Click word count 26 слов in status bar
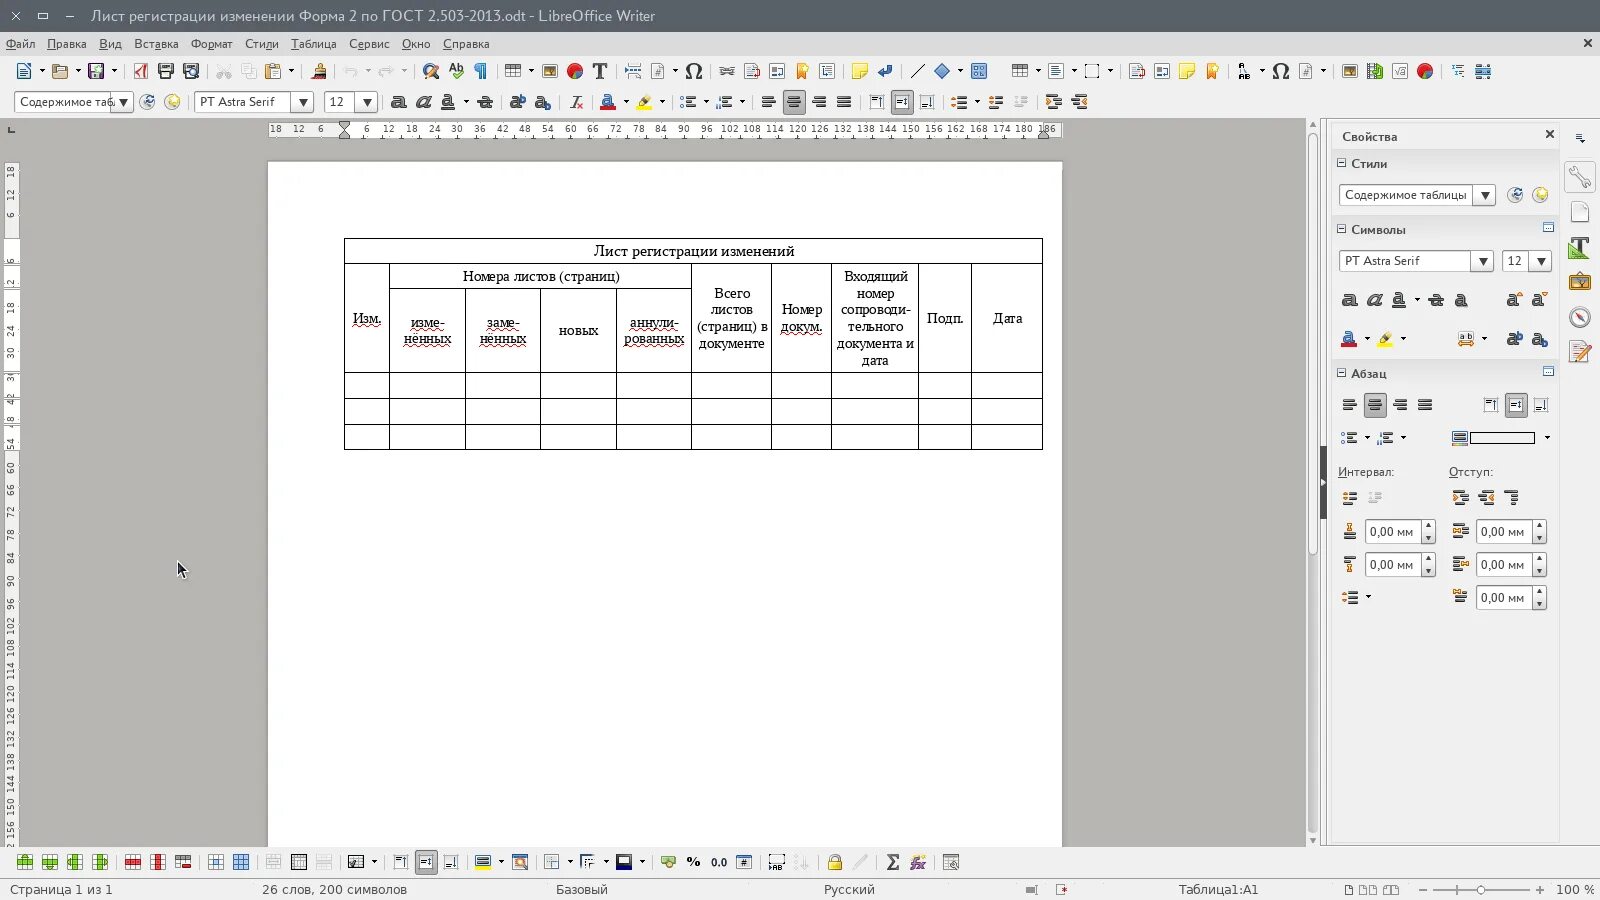1600x900 pixels. (334, 889)
